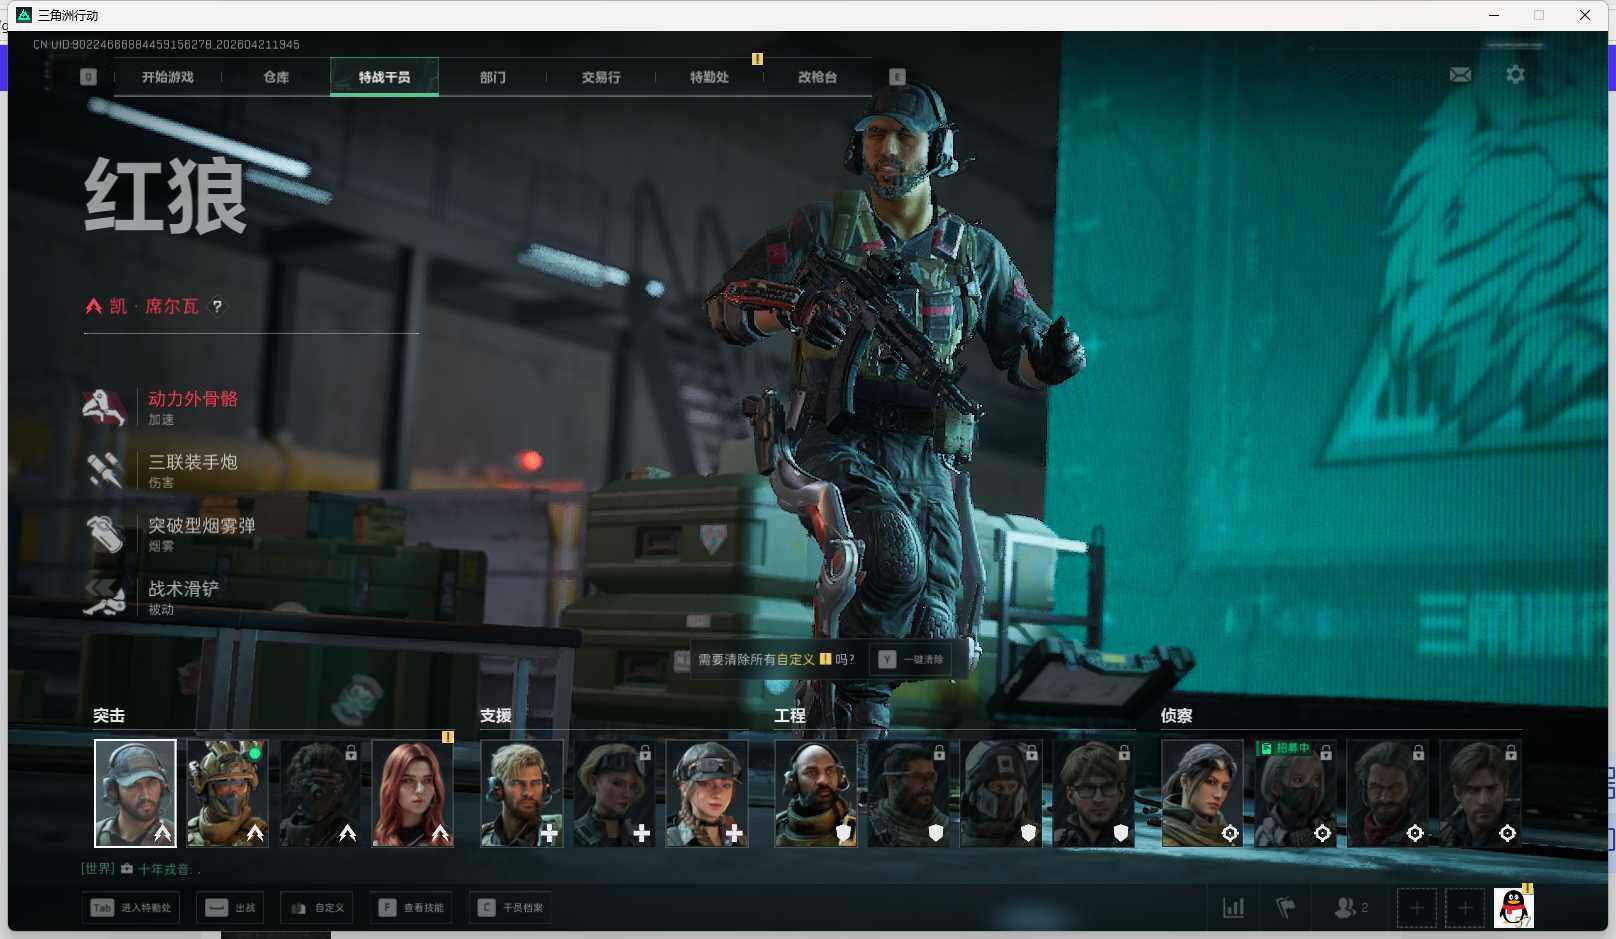Select the locked visor-wearing engineer operator
The width and height of the screenshot is (1616, 939).
(x=908, y=794)
